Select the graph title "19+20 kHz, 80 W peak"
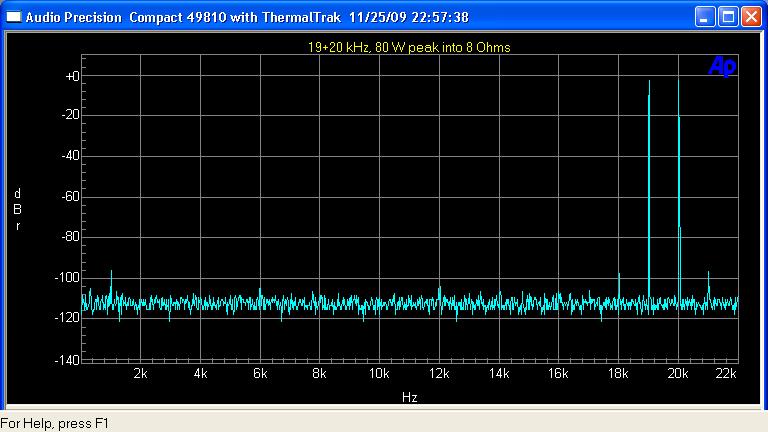768x432 pixels. click(410, 47)
